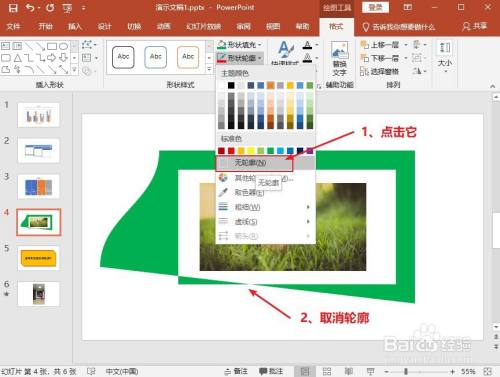Pick orange theme color swatch
Viewport: 500px width, 377px height.
(270, 85)
